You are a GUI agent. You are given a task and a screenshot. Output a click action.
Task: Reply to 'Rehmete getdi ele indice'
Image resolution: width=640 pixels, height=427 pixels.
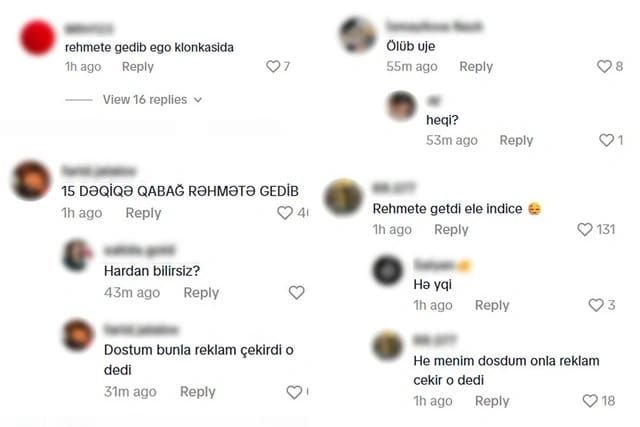point(451,229)
